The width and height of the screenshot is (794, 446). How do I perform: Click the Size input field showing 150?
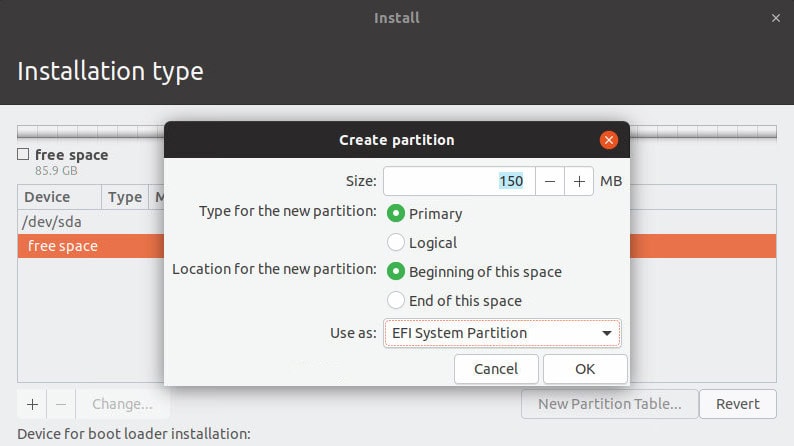459,181
